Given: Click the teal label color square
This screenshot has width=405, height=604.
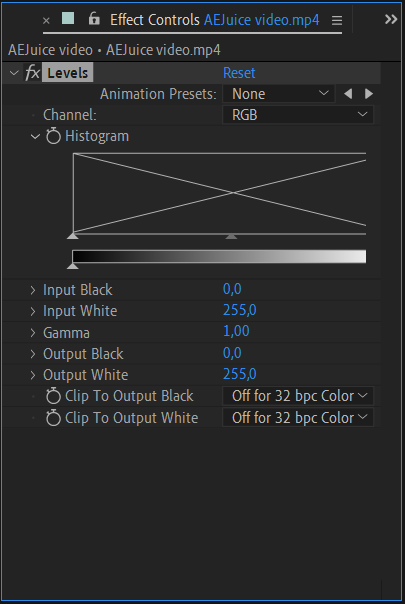Looking at the screenshot, I should (68, 18).
